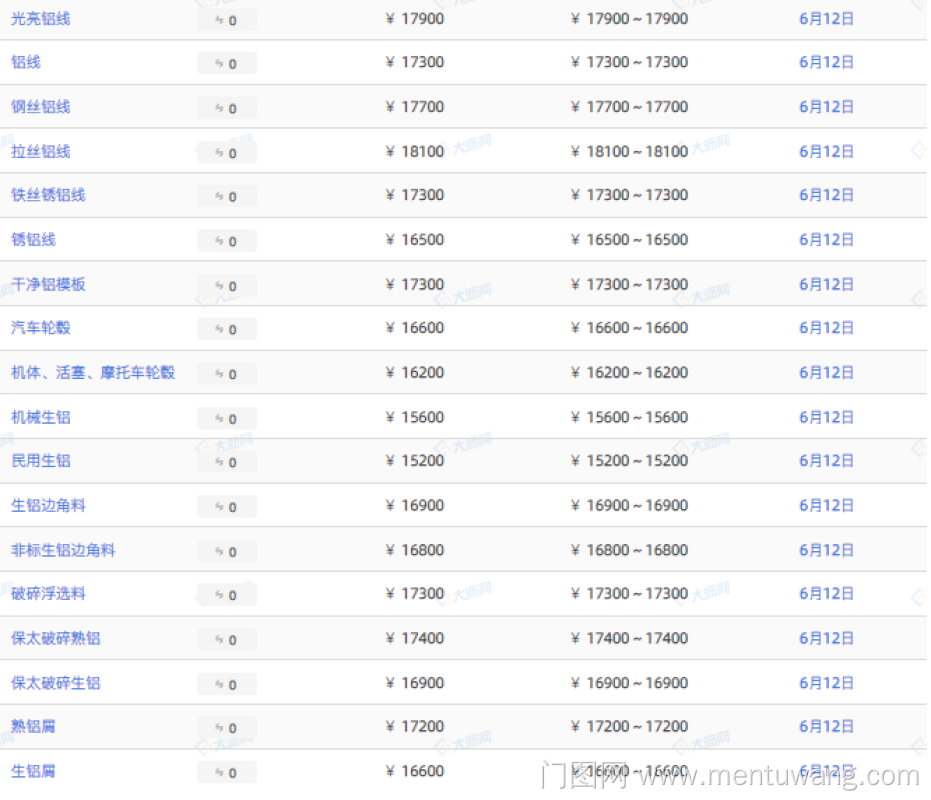Click the change badge in 锈铝线 row
Screen dimensions: 931x800
pos(227,241)
